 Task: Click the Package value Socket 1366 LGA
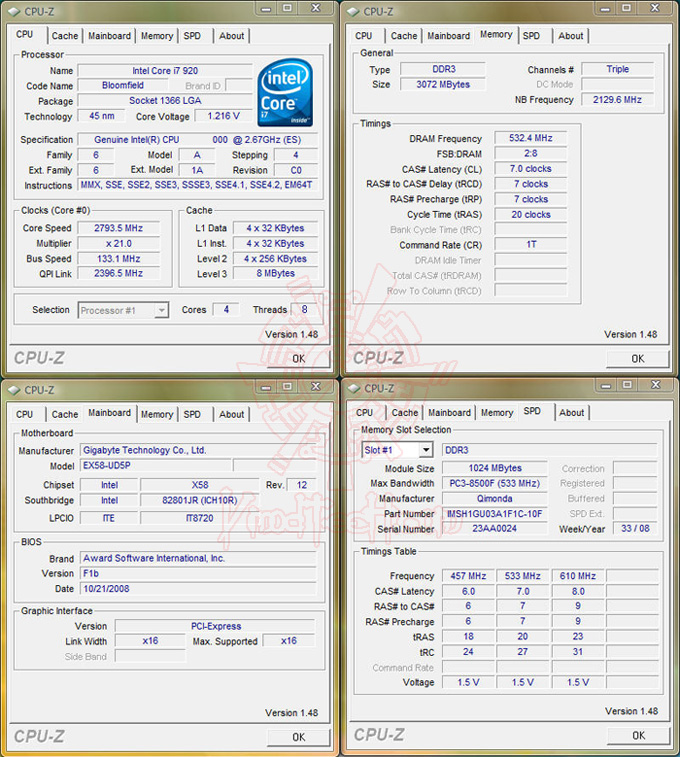165,100
